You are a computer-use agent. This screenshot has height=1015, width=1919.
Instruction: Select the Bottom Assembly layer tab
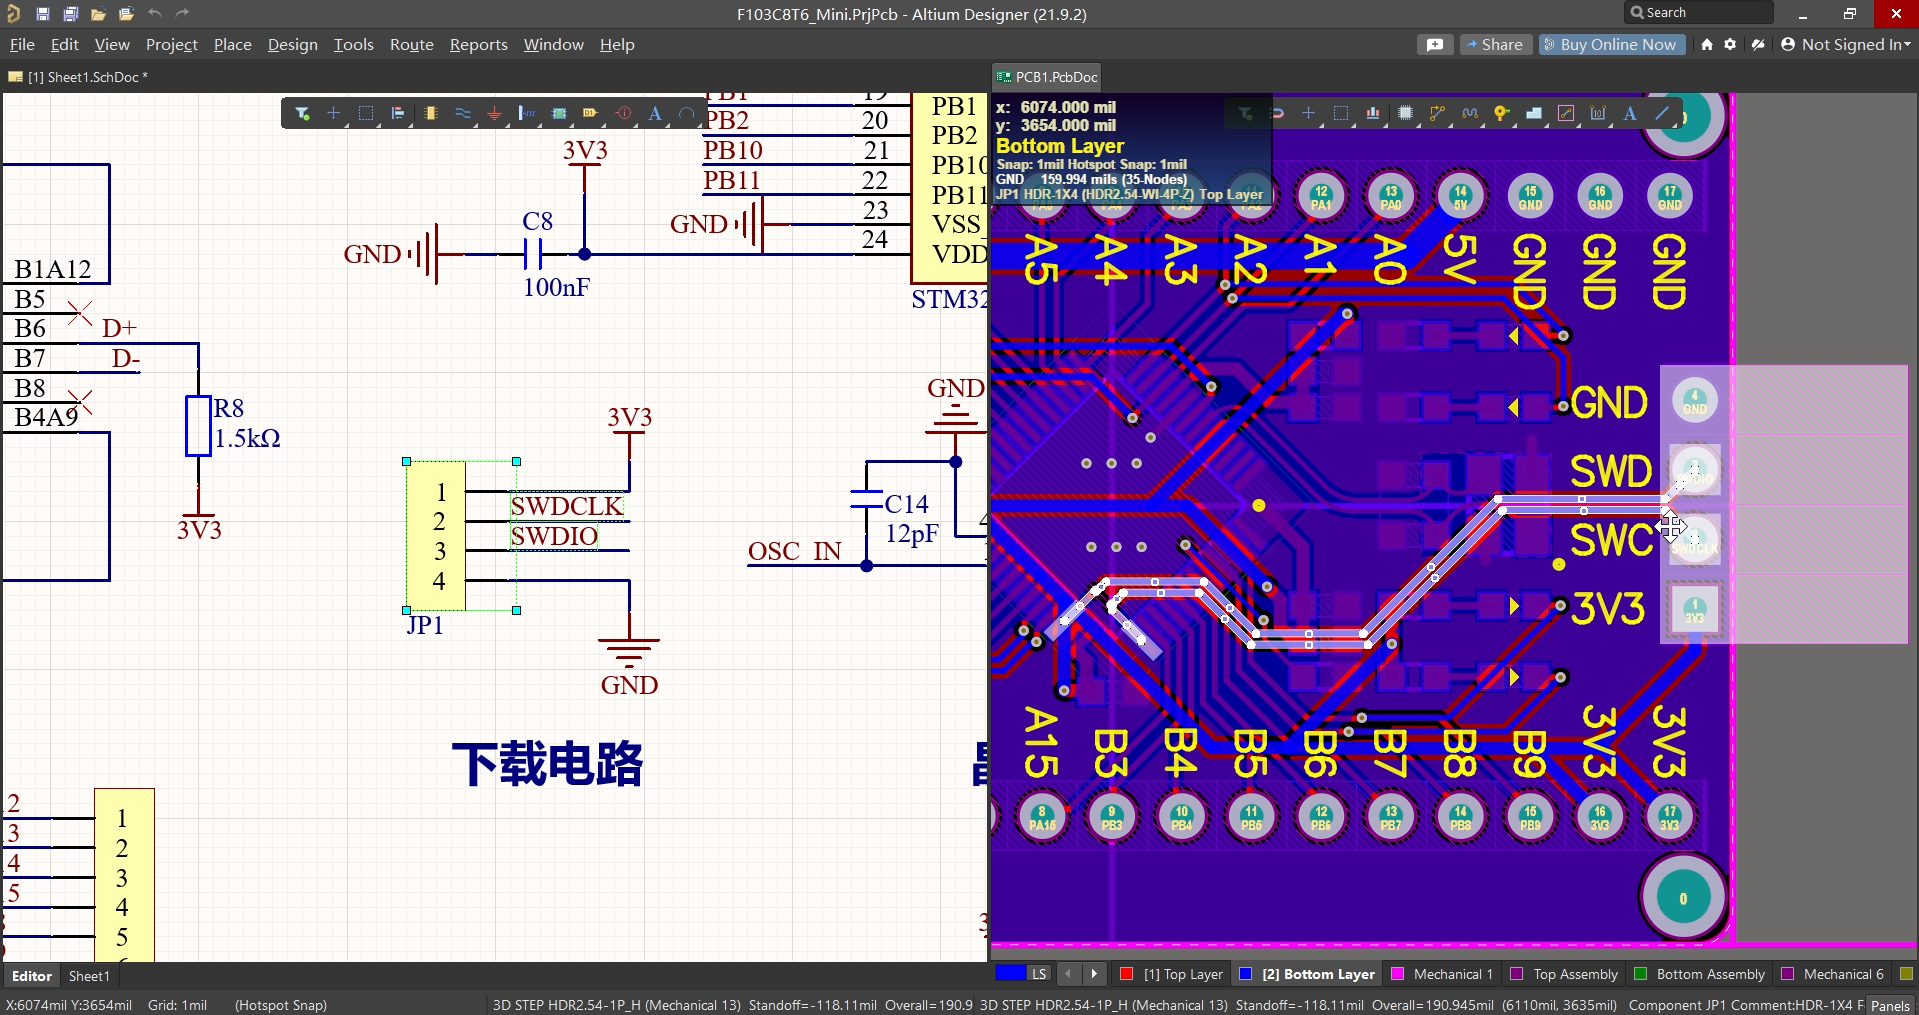tap(1699, 974)
